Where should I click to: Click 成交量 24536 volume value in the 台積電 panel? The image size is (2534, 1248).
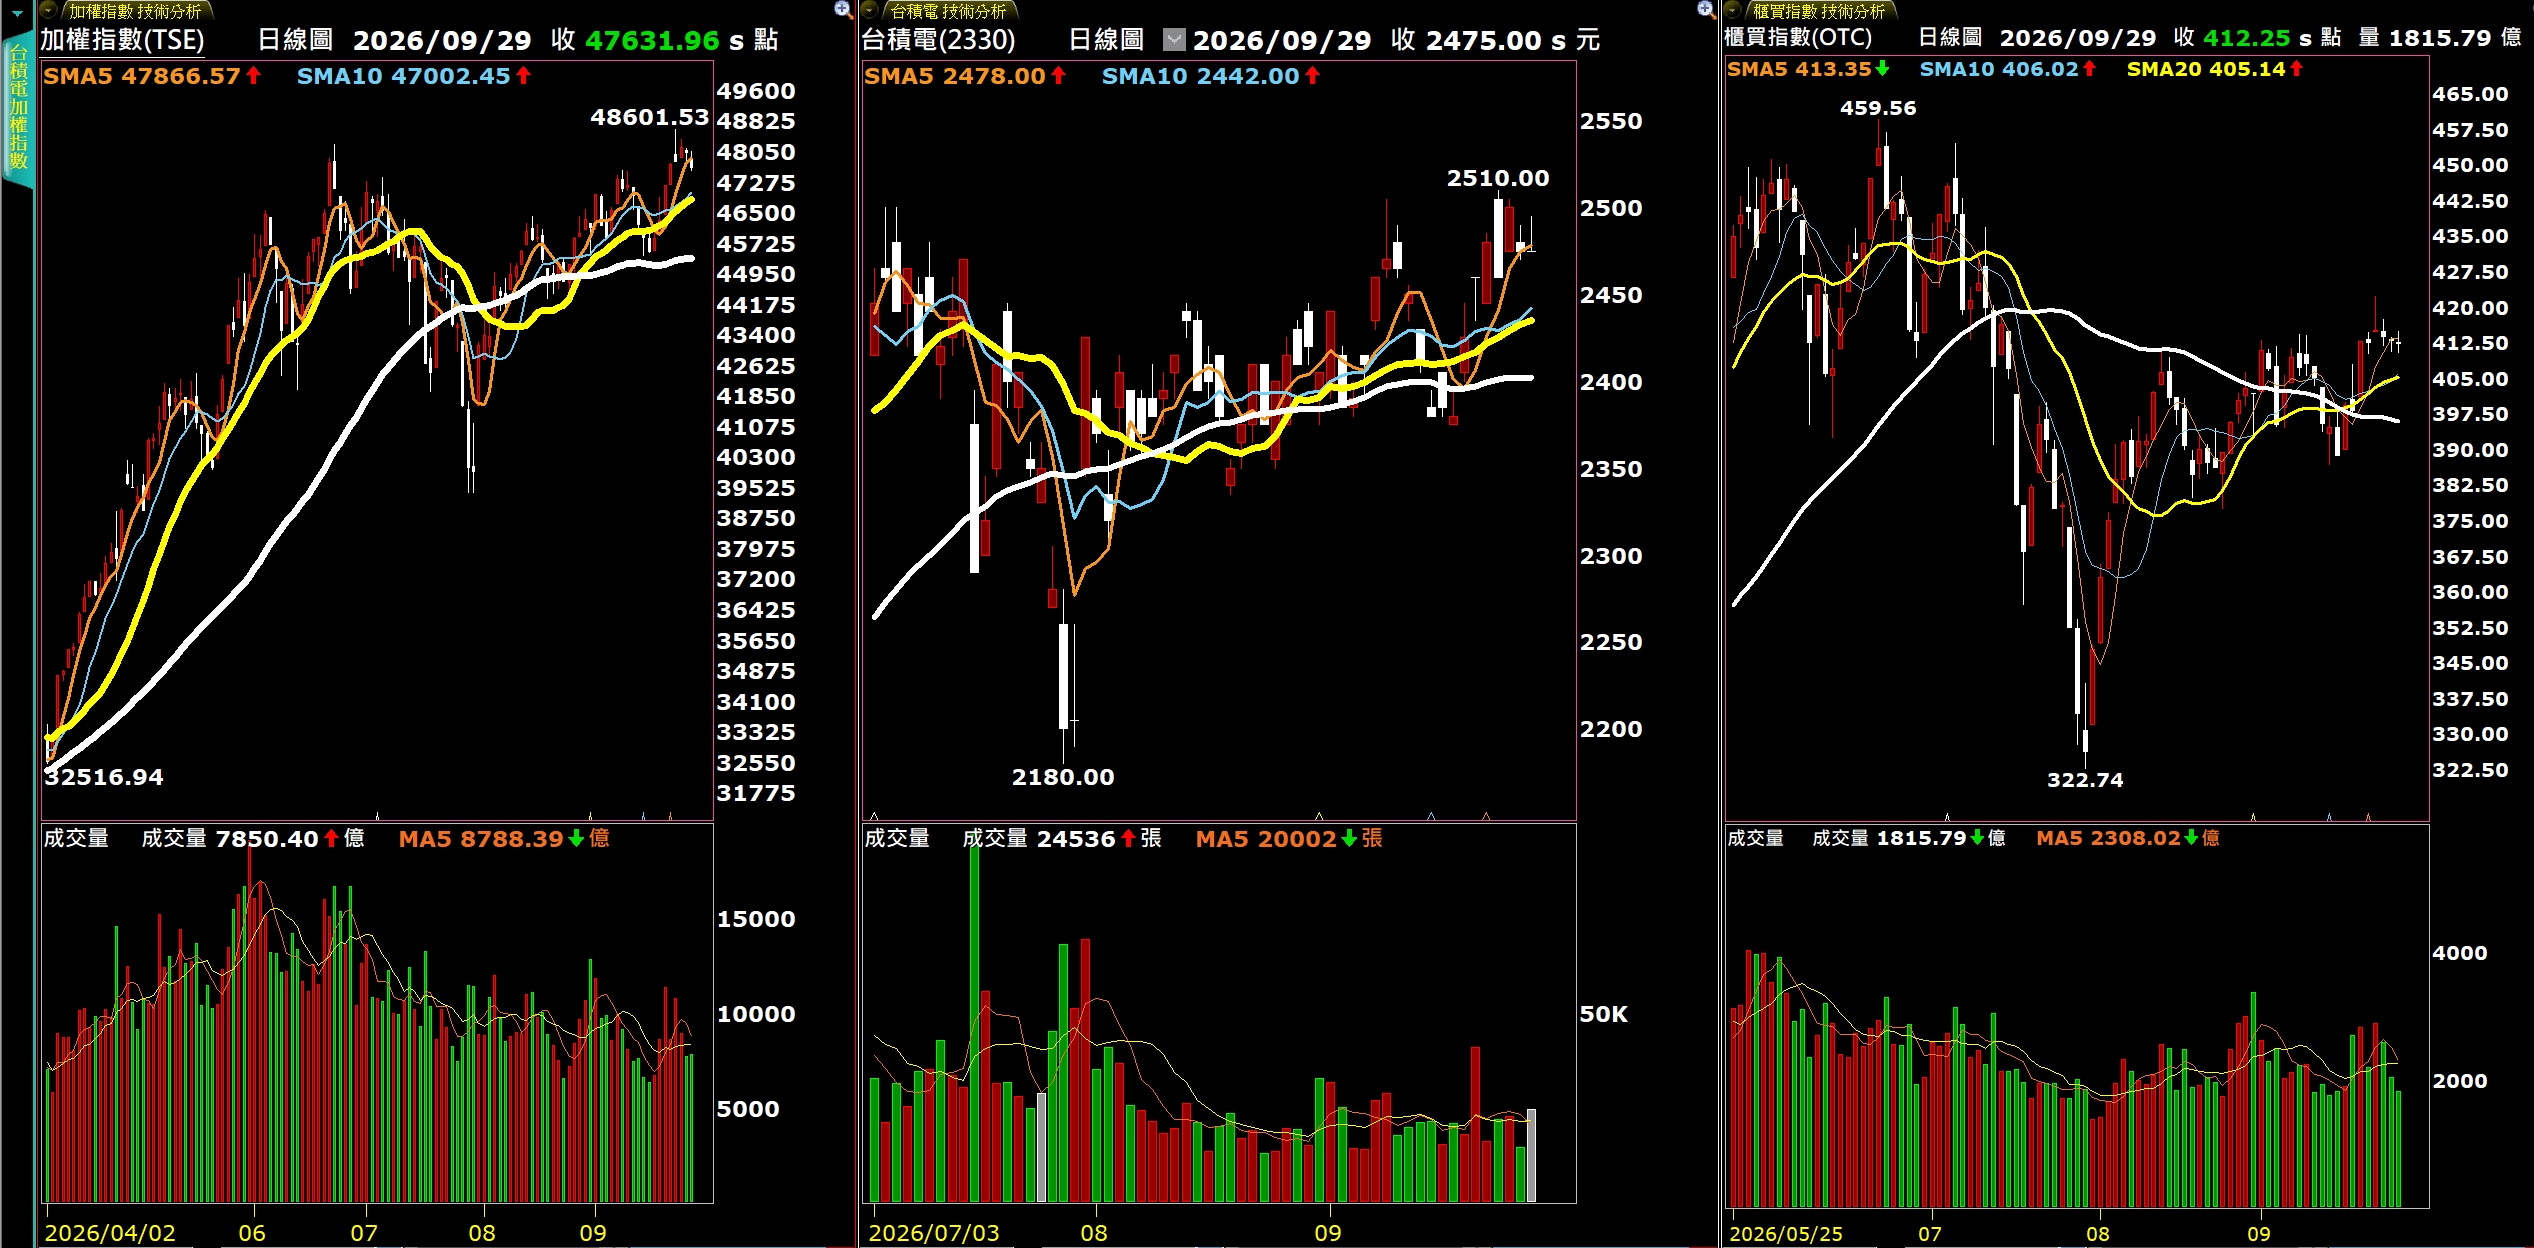click(x=1062, y=839)
